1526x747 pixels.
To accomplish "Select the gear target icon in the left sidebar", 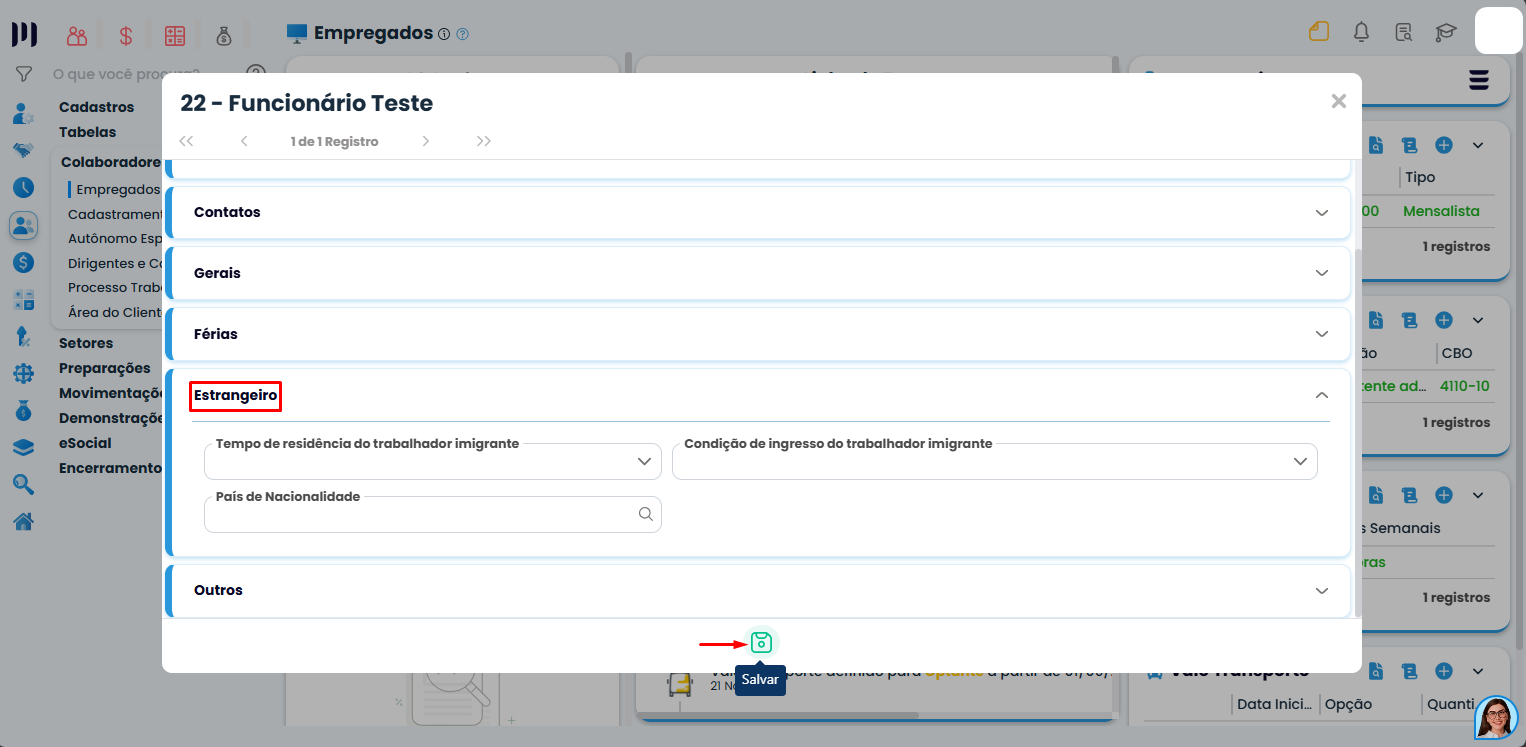I will click(23, 373).
